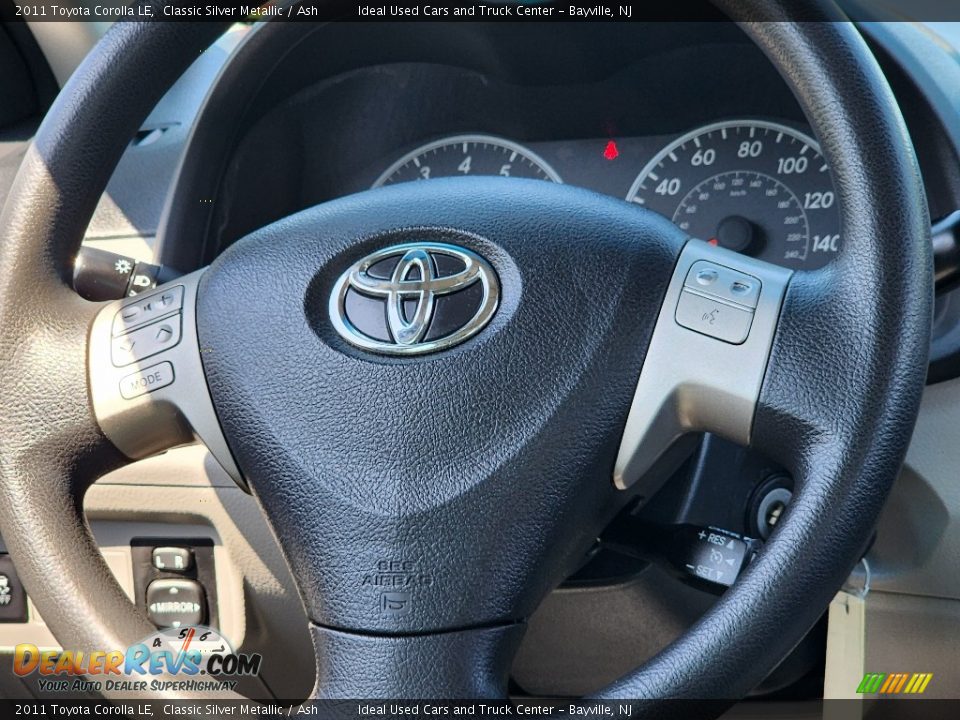Click the 4 mark on the tachometer
Viewport: 960px width, 720px height.
464,165
